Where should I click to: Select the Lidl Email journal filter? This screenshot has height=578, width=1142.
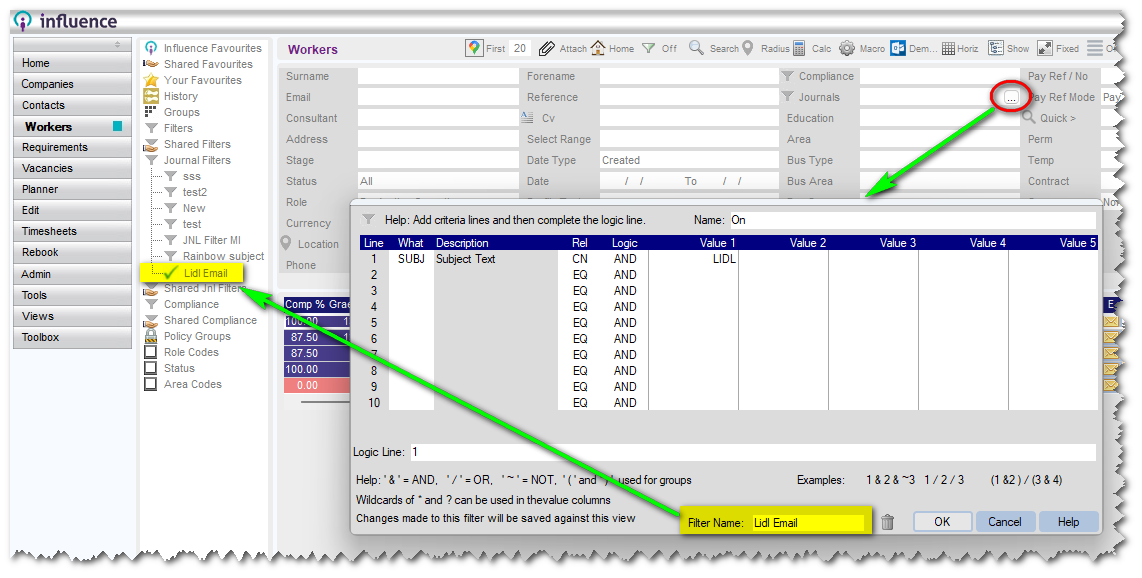click(205, 273)
